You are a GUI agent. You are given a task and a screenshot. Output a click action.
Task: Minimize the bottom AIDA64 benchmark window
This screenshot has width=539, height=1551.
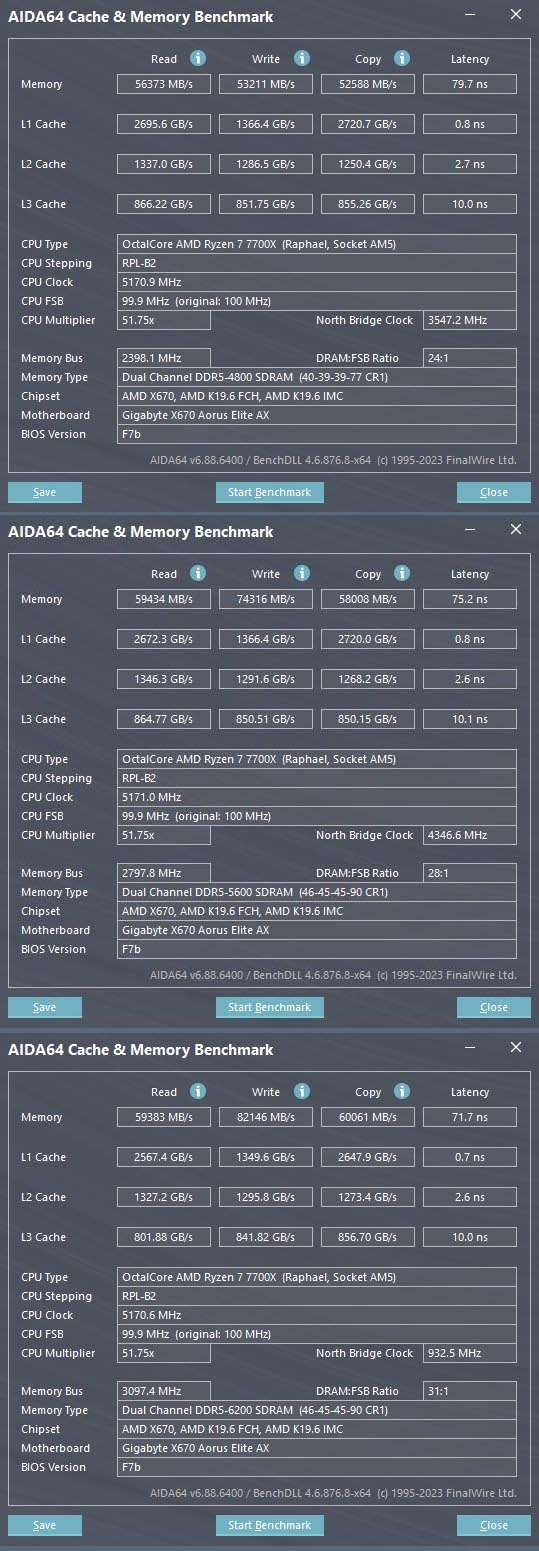[470, 1048]
